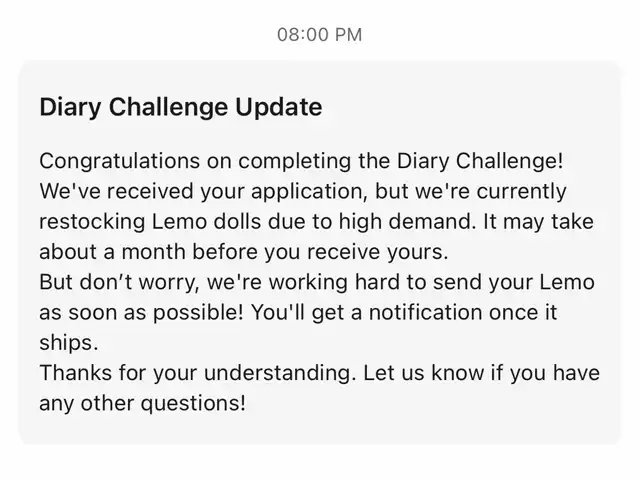The height and width of the screenshot is (480, 640).
Task: Open the Diary Challenge Update message heading
Action: coord(181,107)
